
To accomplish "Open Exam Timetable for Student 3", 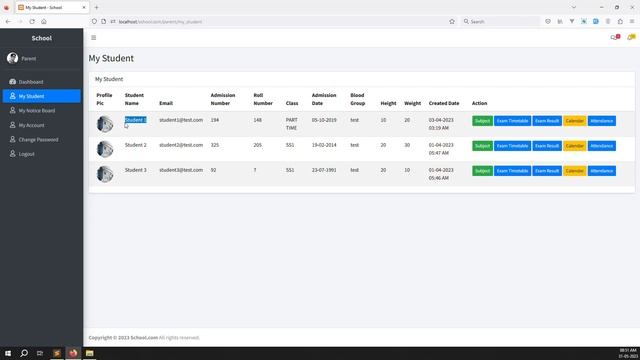I will 512,171.
